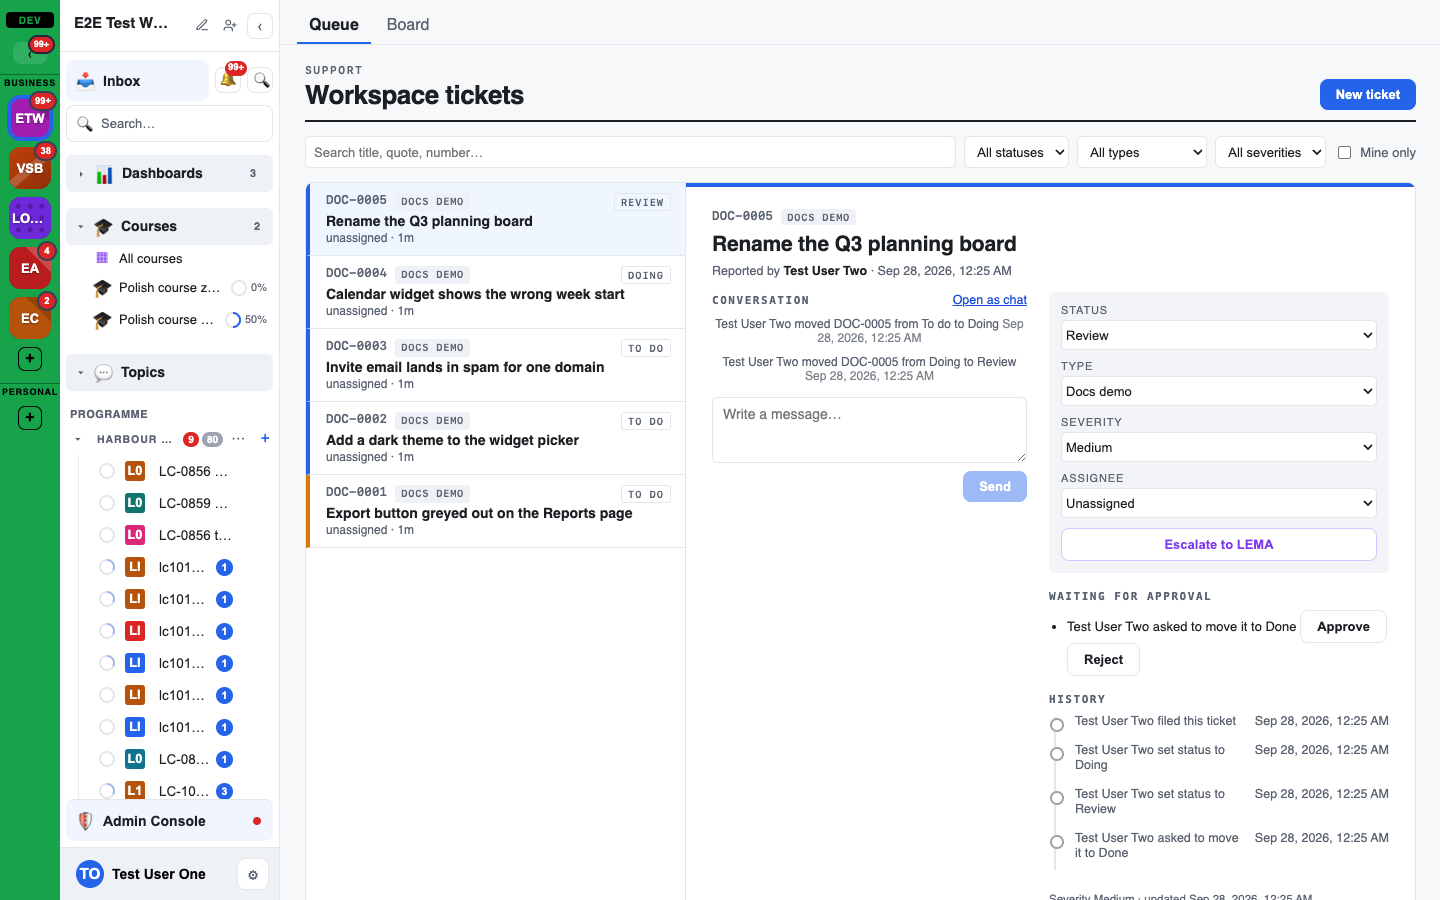Open the Admin Console shield icon
1440x900 pixels.
tap(86, 821)
